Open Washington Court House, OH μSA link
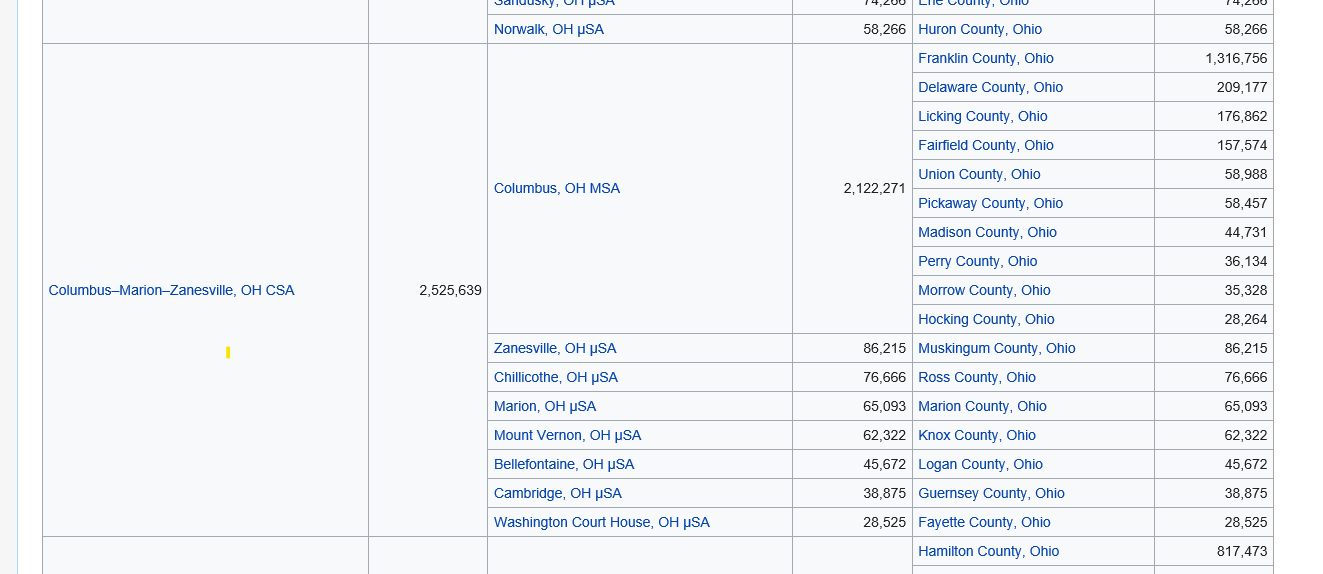The image size is (1323, 574). tap(602, 522)
